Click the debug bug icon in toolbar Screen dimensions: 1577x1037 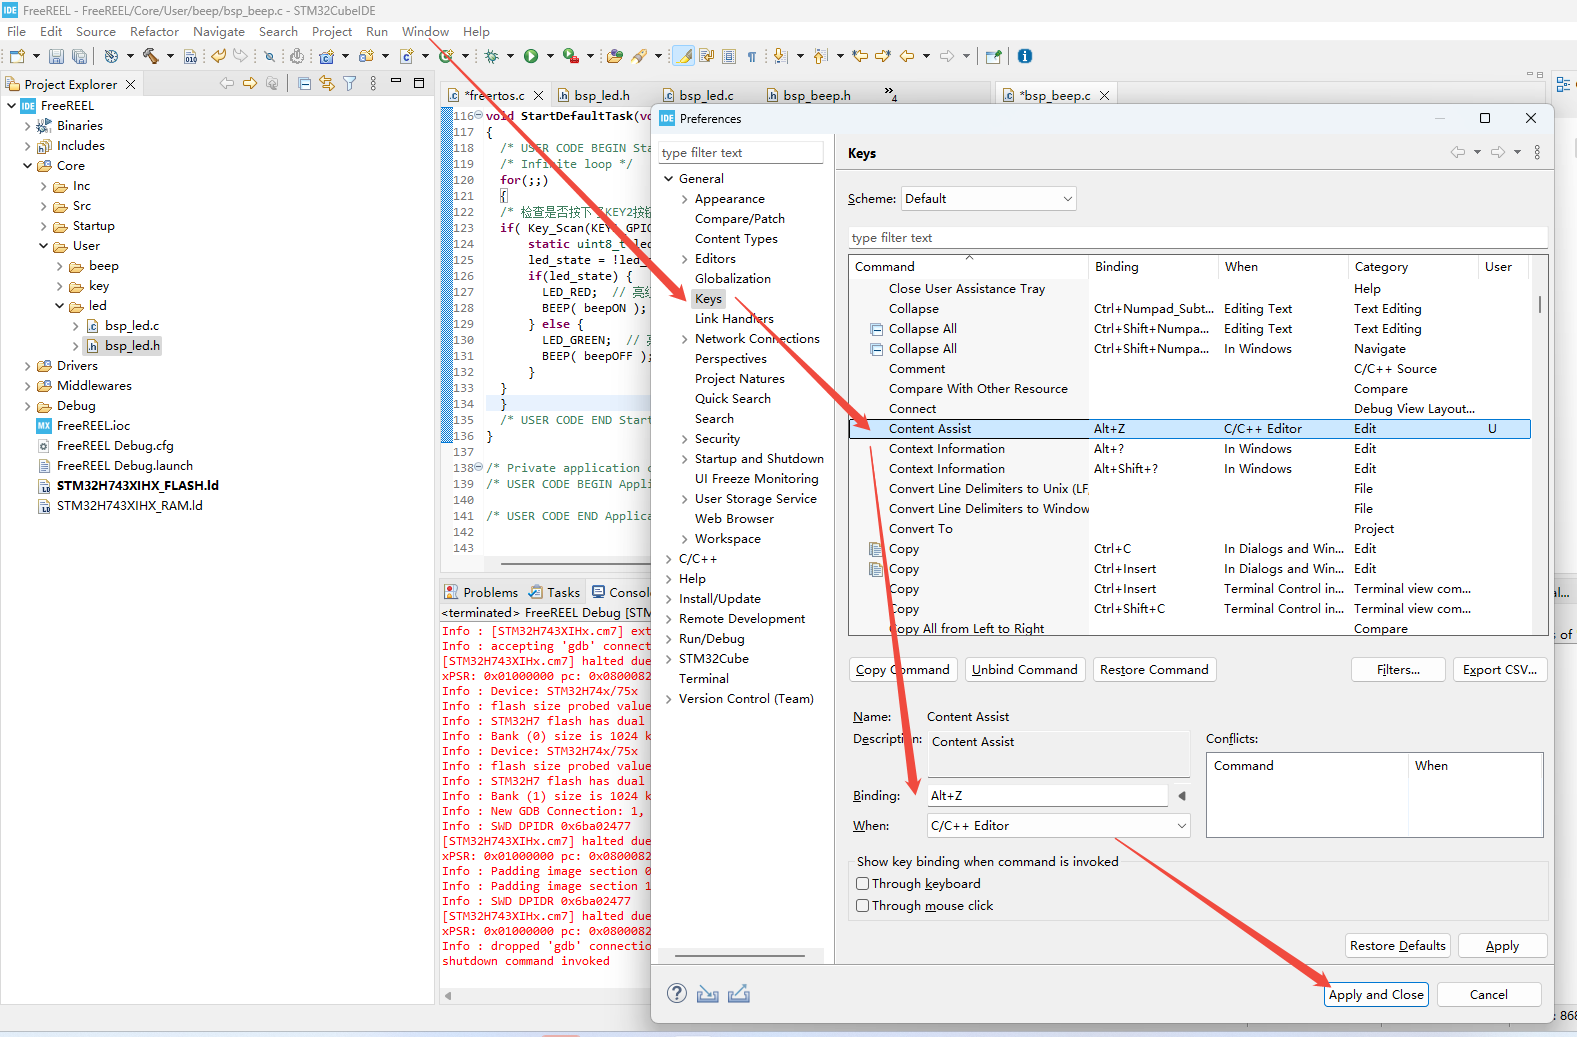[491, 57]
